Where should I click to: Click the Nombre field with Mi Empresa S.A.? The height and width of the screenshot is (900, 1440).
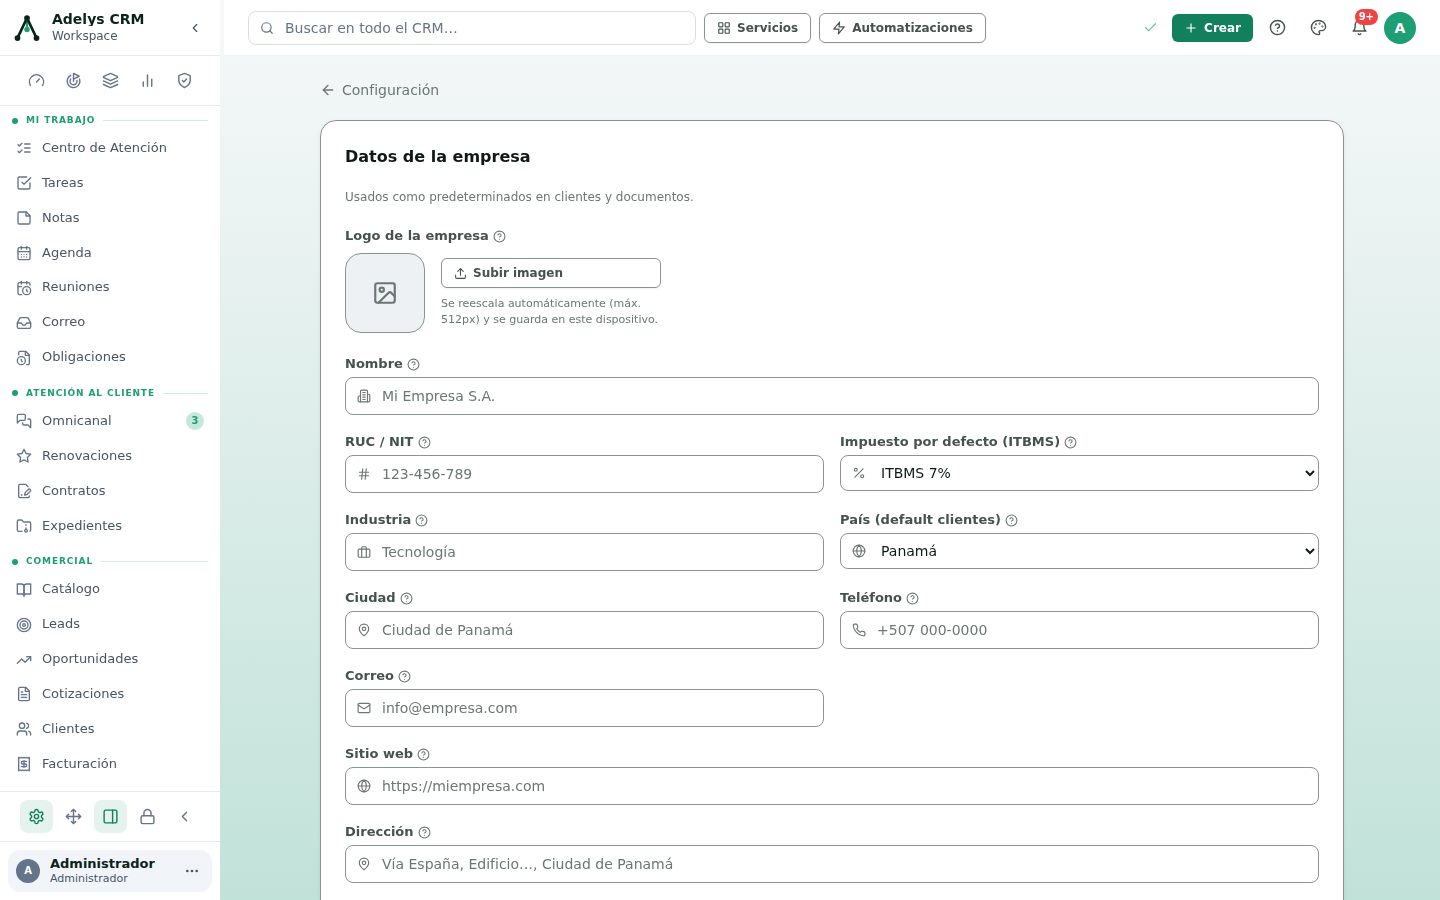point(832,396)
